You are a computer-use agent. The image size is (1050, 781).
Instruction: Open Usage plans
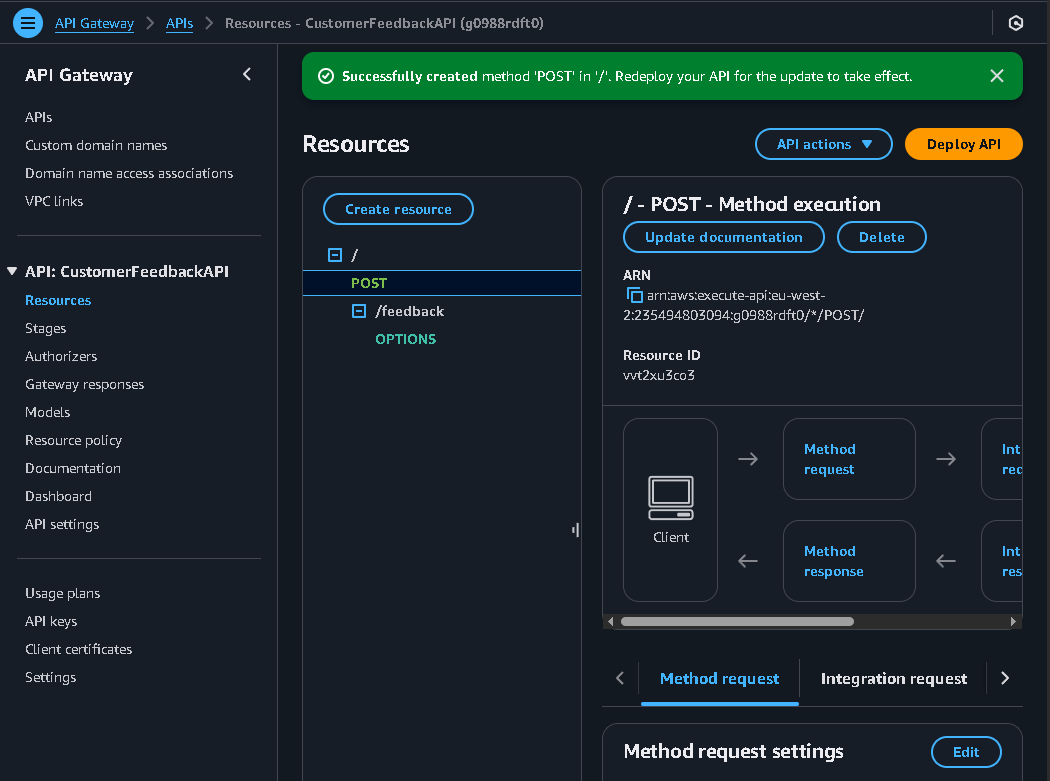pyautogui.click(x=62, y=594)
